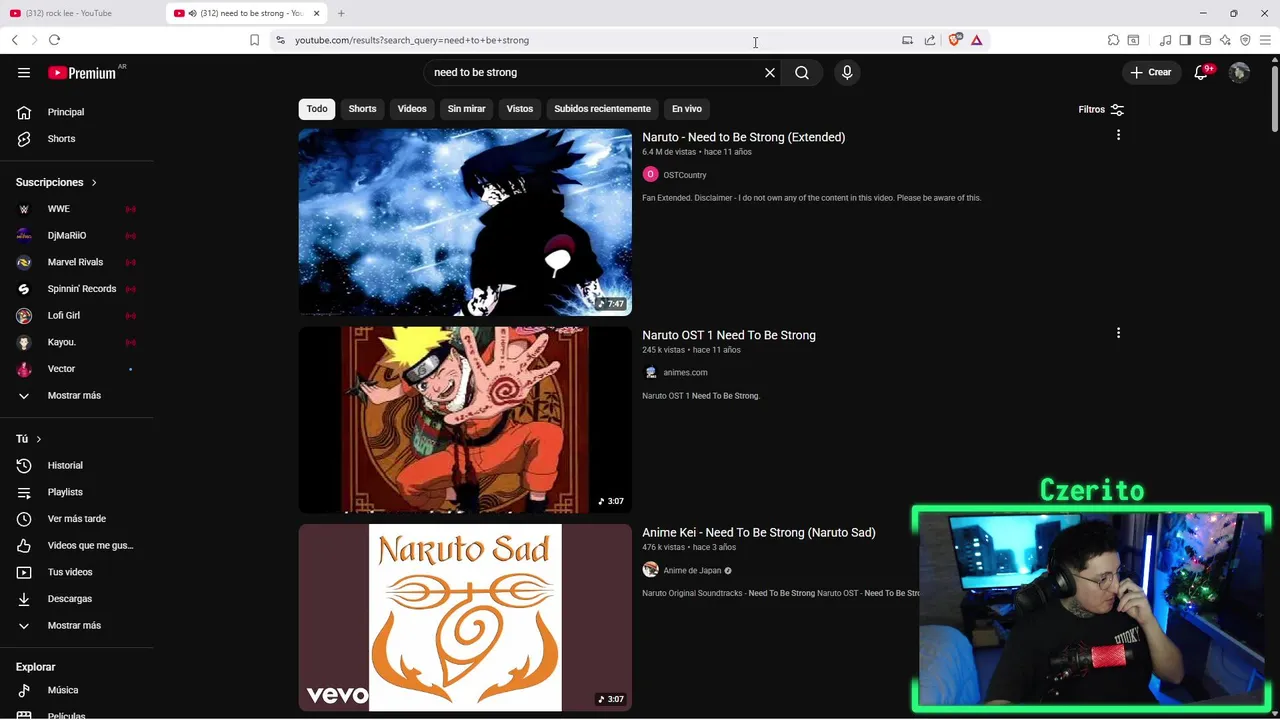Bookmark this page

[254, 40]
